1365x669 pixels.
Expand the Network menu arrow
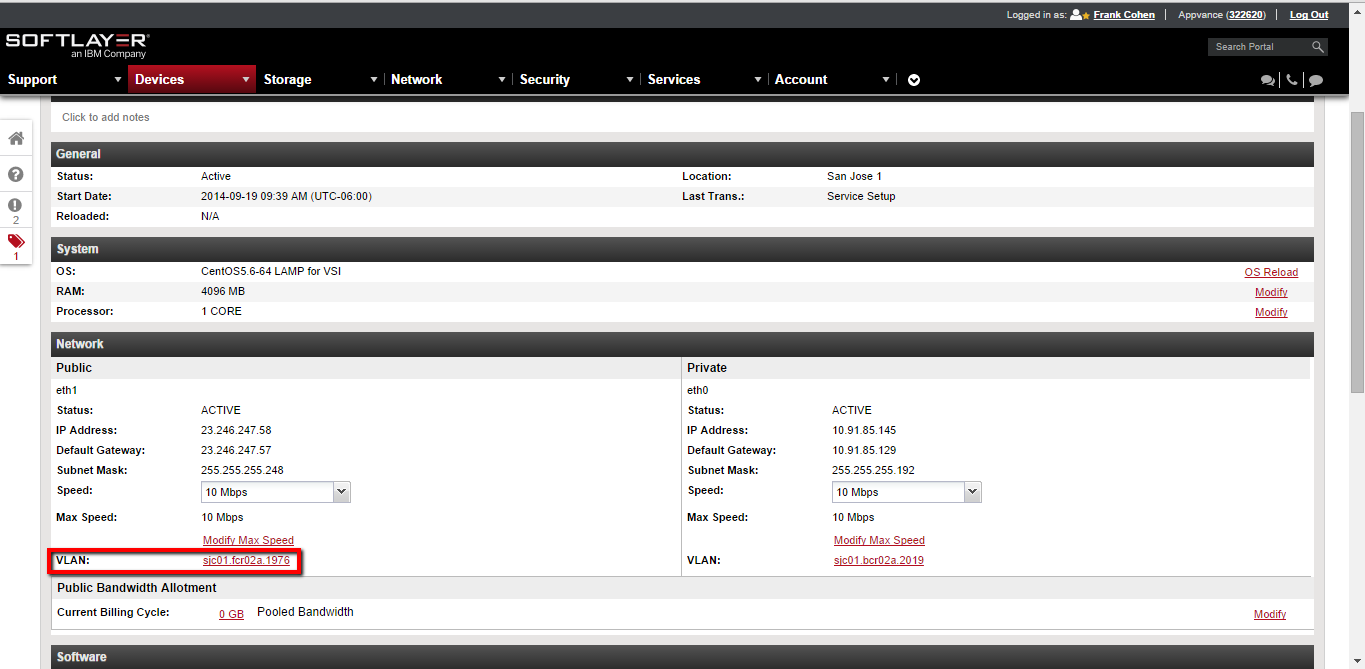pyautogui.click(x=502, y=80)
